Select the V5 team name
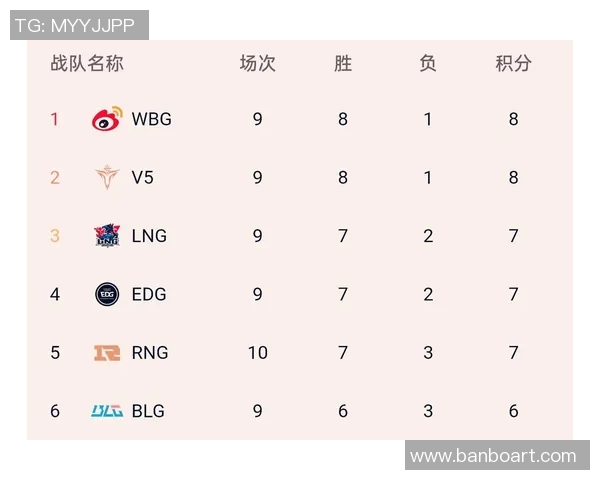600x480 pixels. click(x=143, y=178)
